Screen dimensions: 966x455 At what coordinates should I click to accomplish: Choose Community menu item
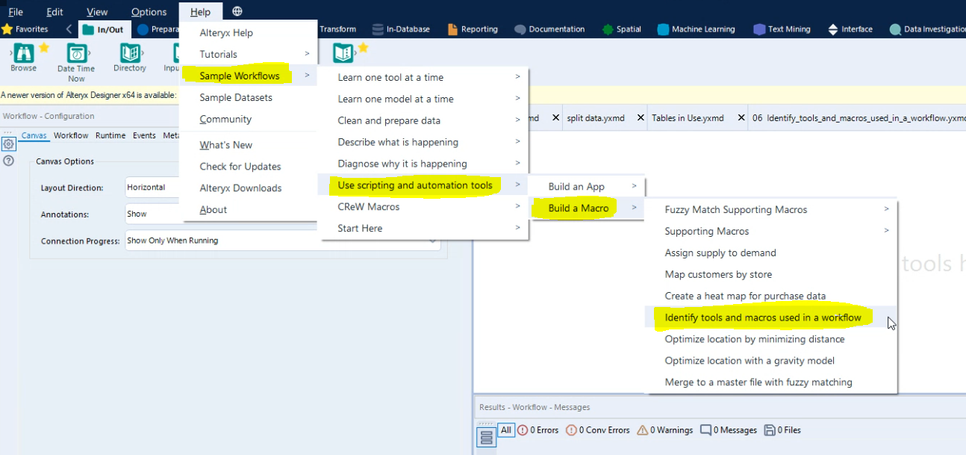(225, 119)
